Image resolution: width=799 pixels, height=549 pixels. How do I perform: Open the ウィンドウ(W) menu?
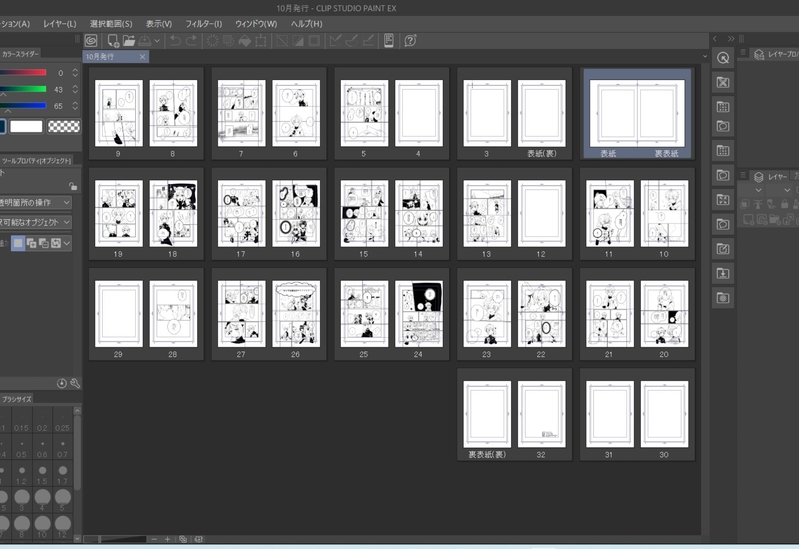pyautogui.click(x=256, y=23)
